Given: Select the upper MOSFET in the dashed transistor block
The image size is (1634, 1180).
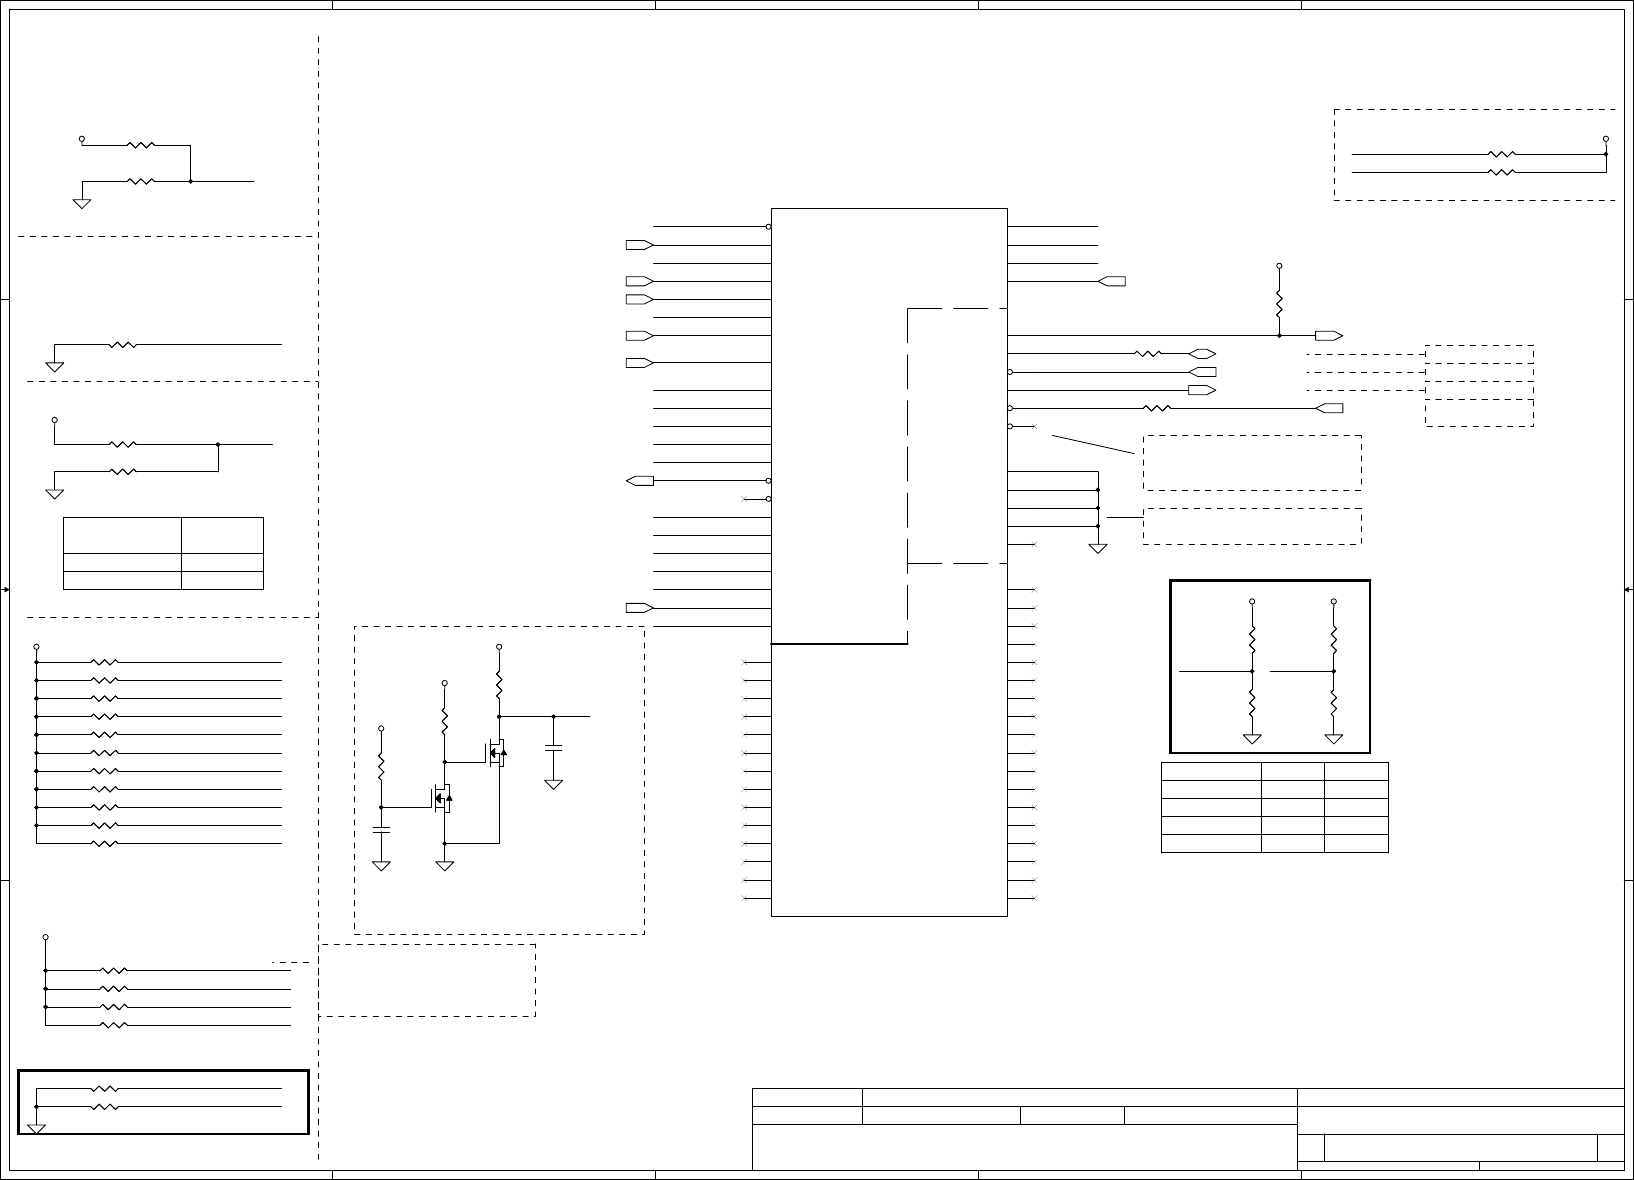Looking at the screenshot, I should pyautogui.click(x=496, y=753).
